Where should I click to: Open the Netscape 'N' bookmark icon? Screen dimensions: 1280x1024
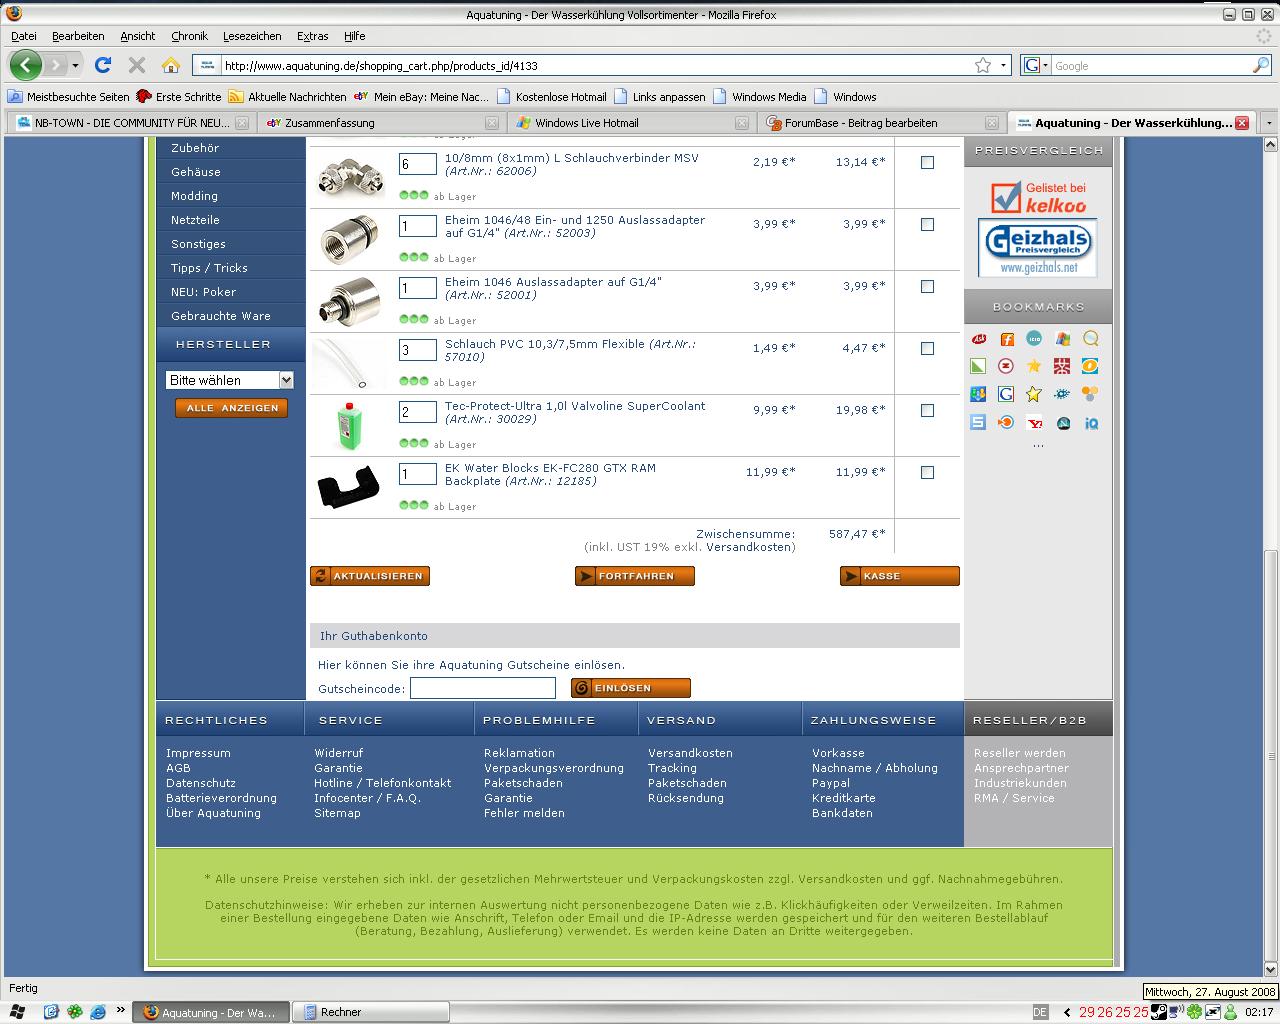1062,422
